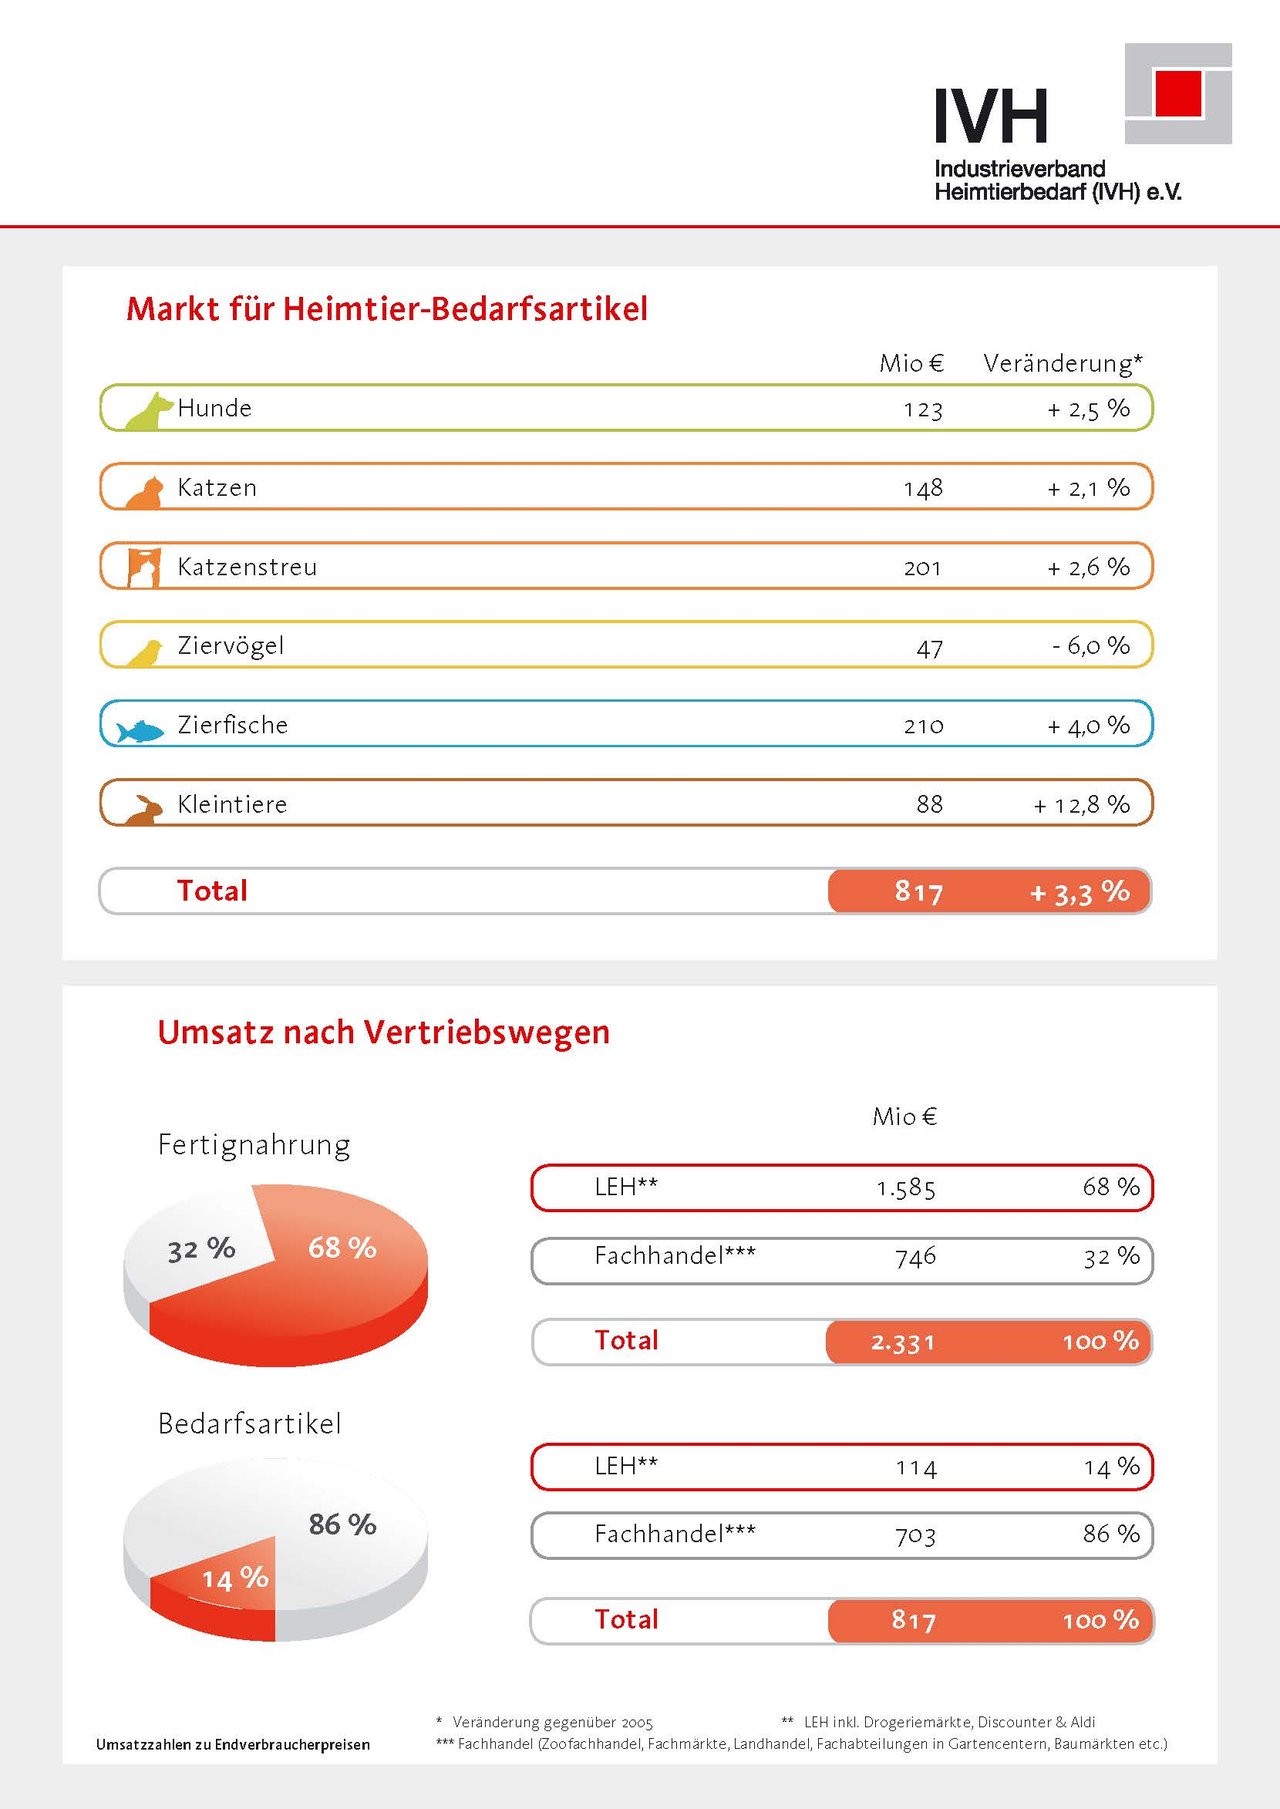Screen dimensions: 1280x1809
Task: Click the Fachhandel*** row showing 703
Action: tap(842, 1535)
